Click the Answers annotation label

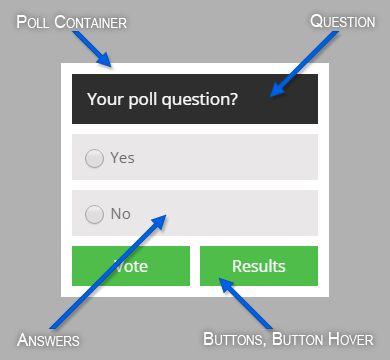coord(48,340)
